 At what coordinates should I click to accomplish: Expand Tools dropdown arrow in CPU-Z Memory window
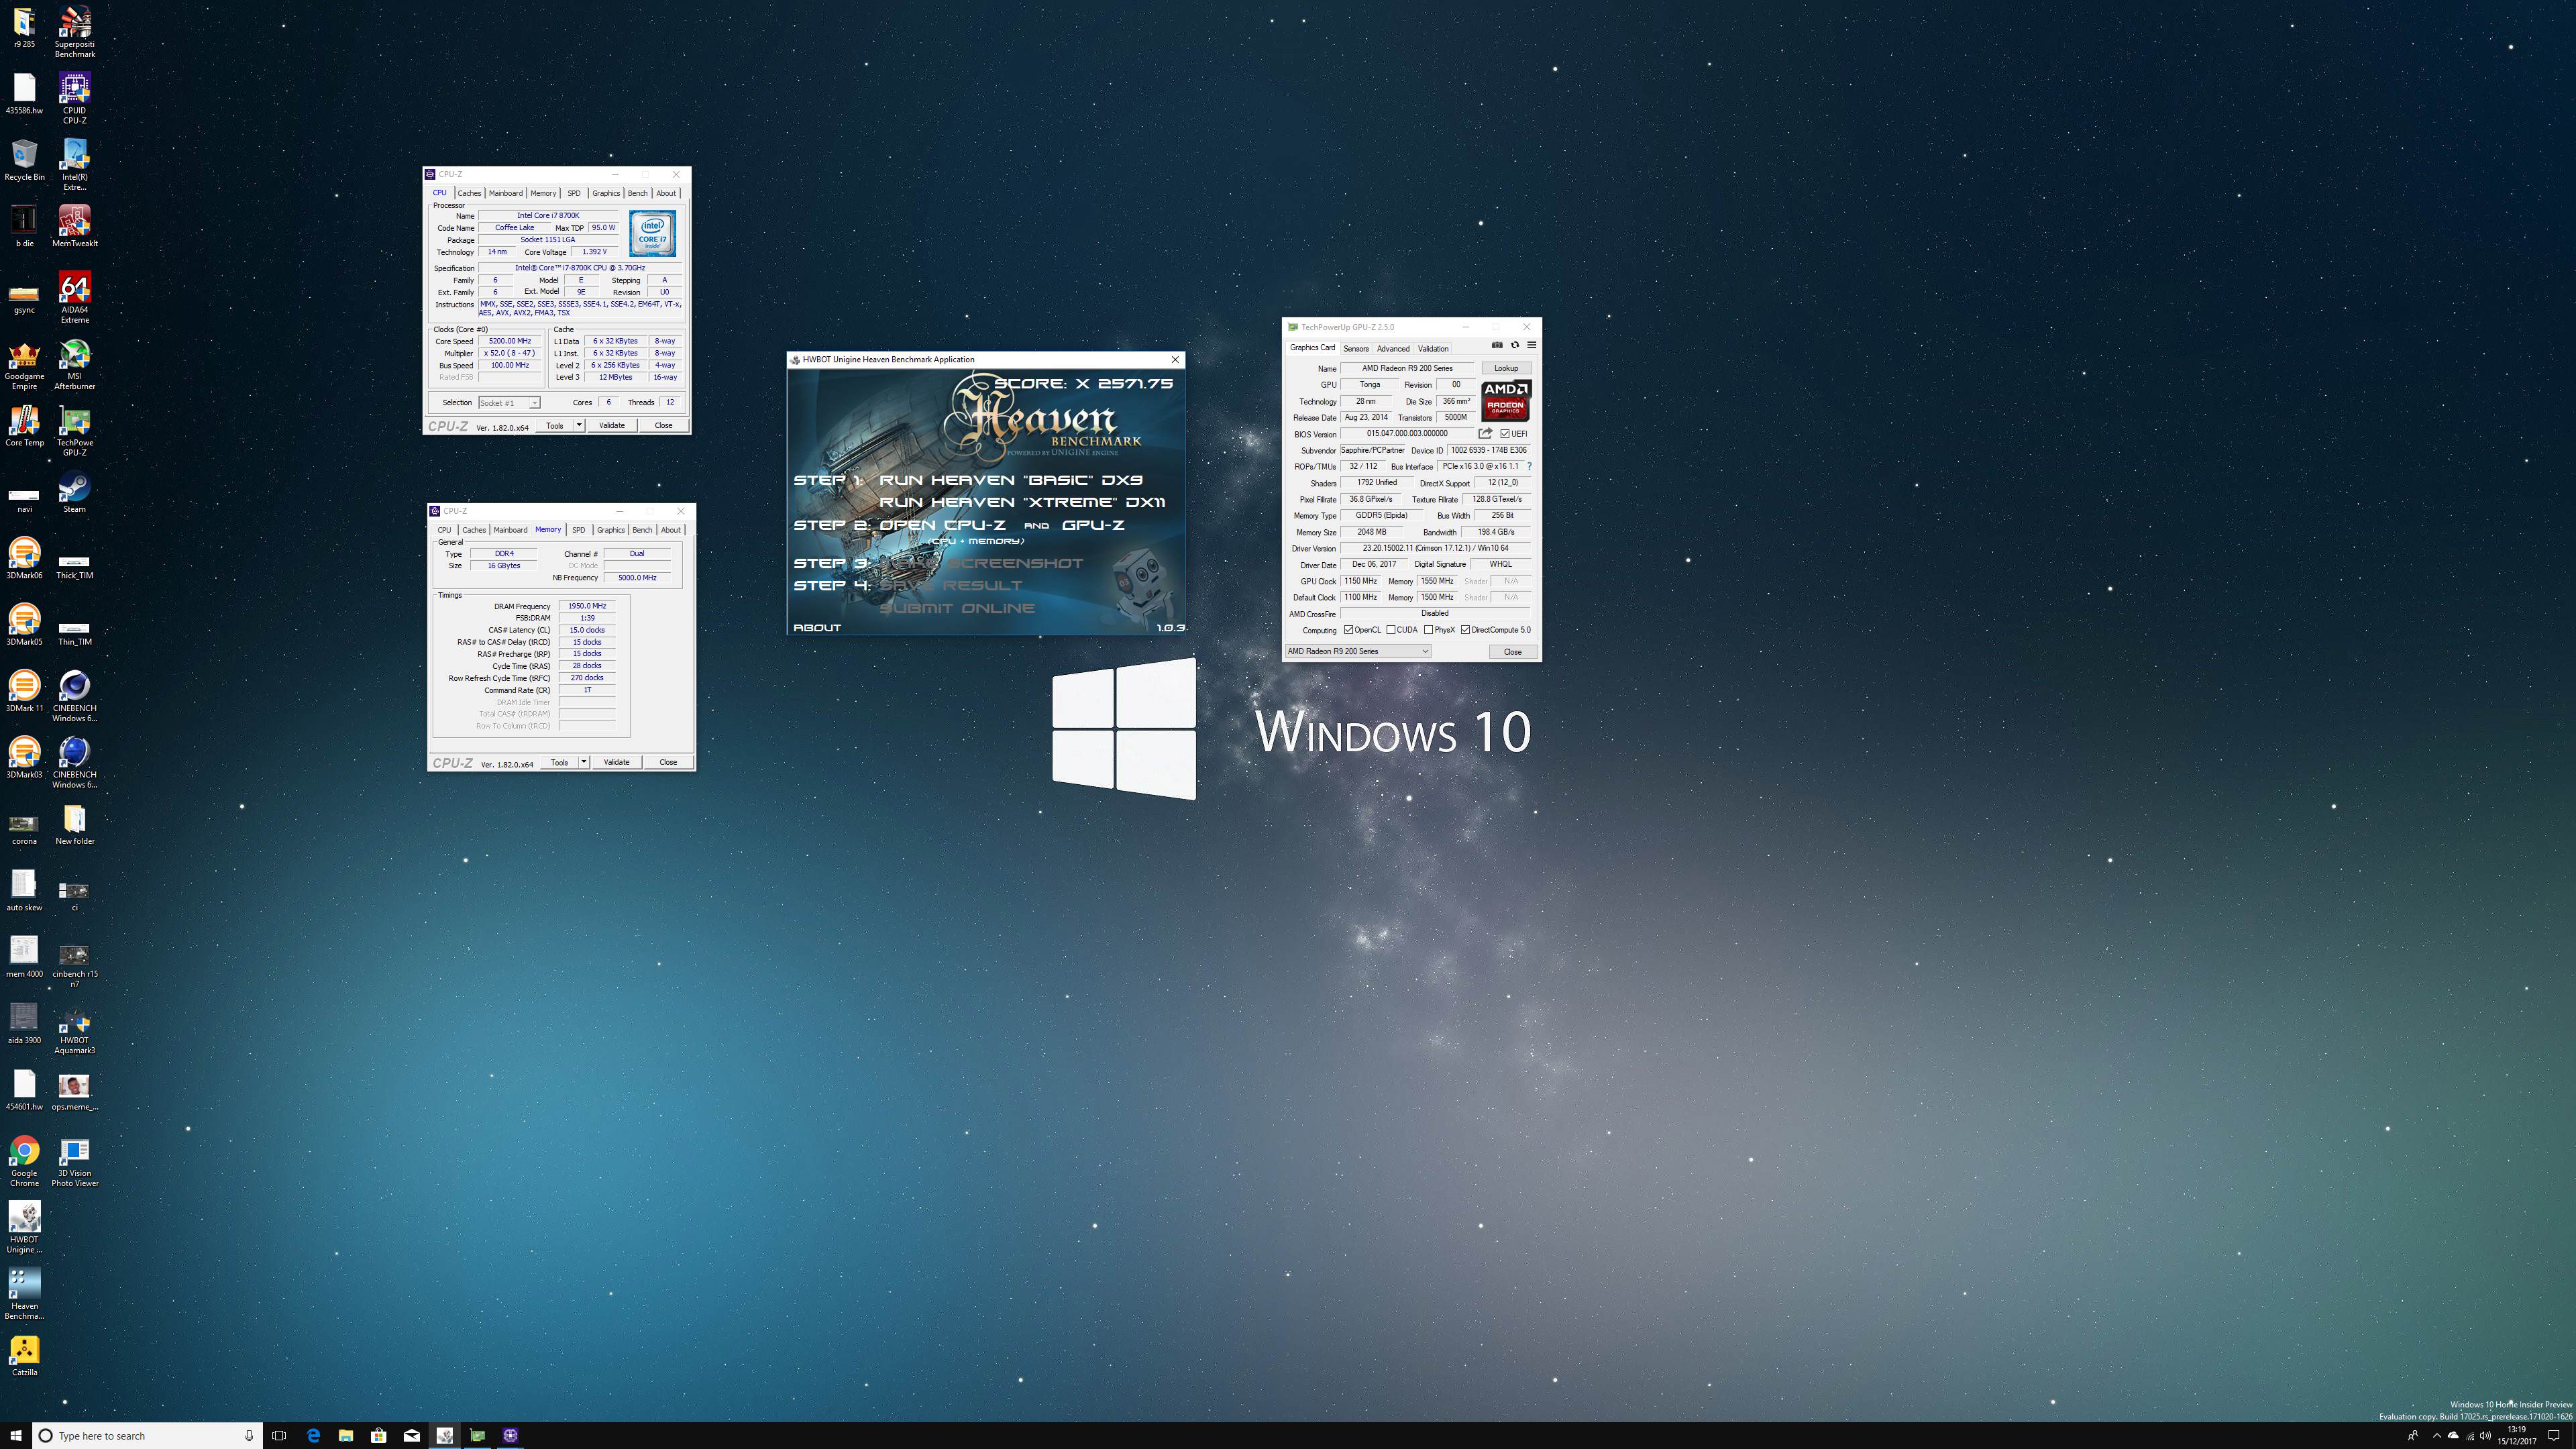point(583,762)
